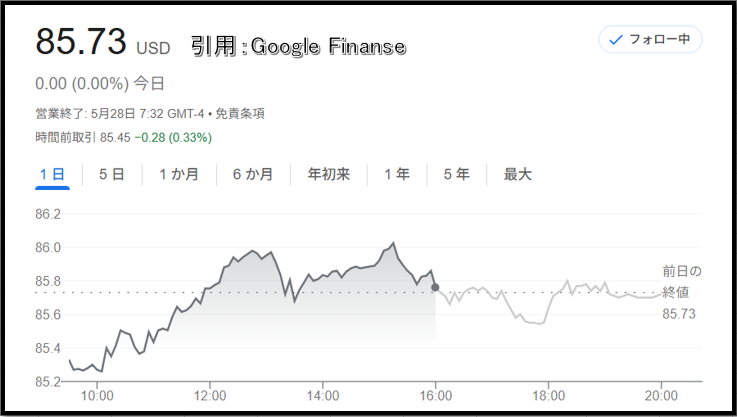Click the closing price dot at 16:00
The width and height of the screenshot is (737, 417).
coord(435,287)
